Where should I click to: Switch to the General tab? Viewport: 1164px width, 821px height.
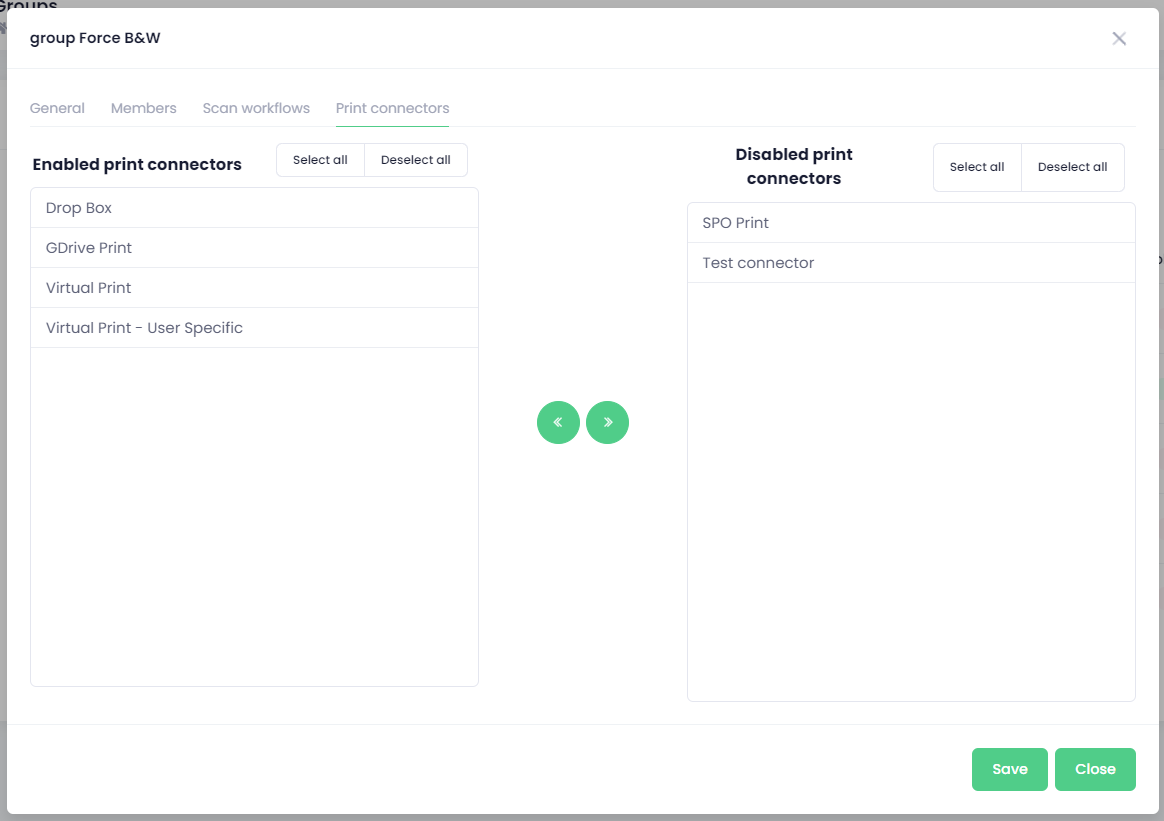57,108
